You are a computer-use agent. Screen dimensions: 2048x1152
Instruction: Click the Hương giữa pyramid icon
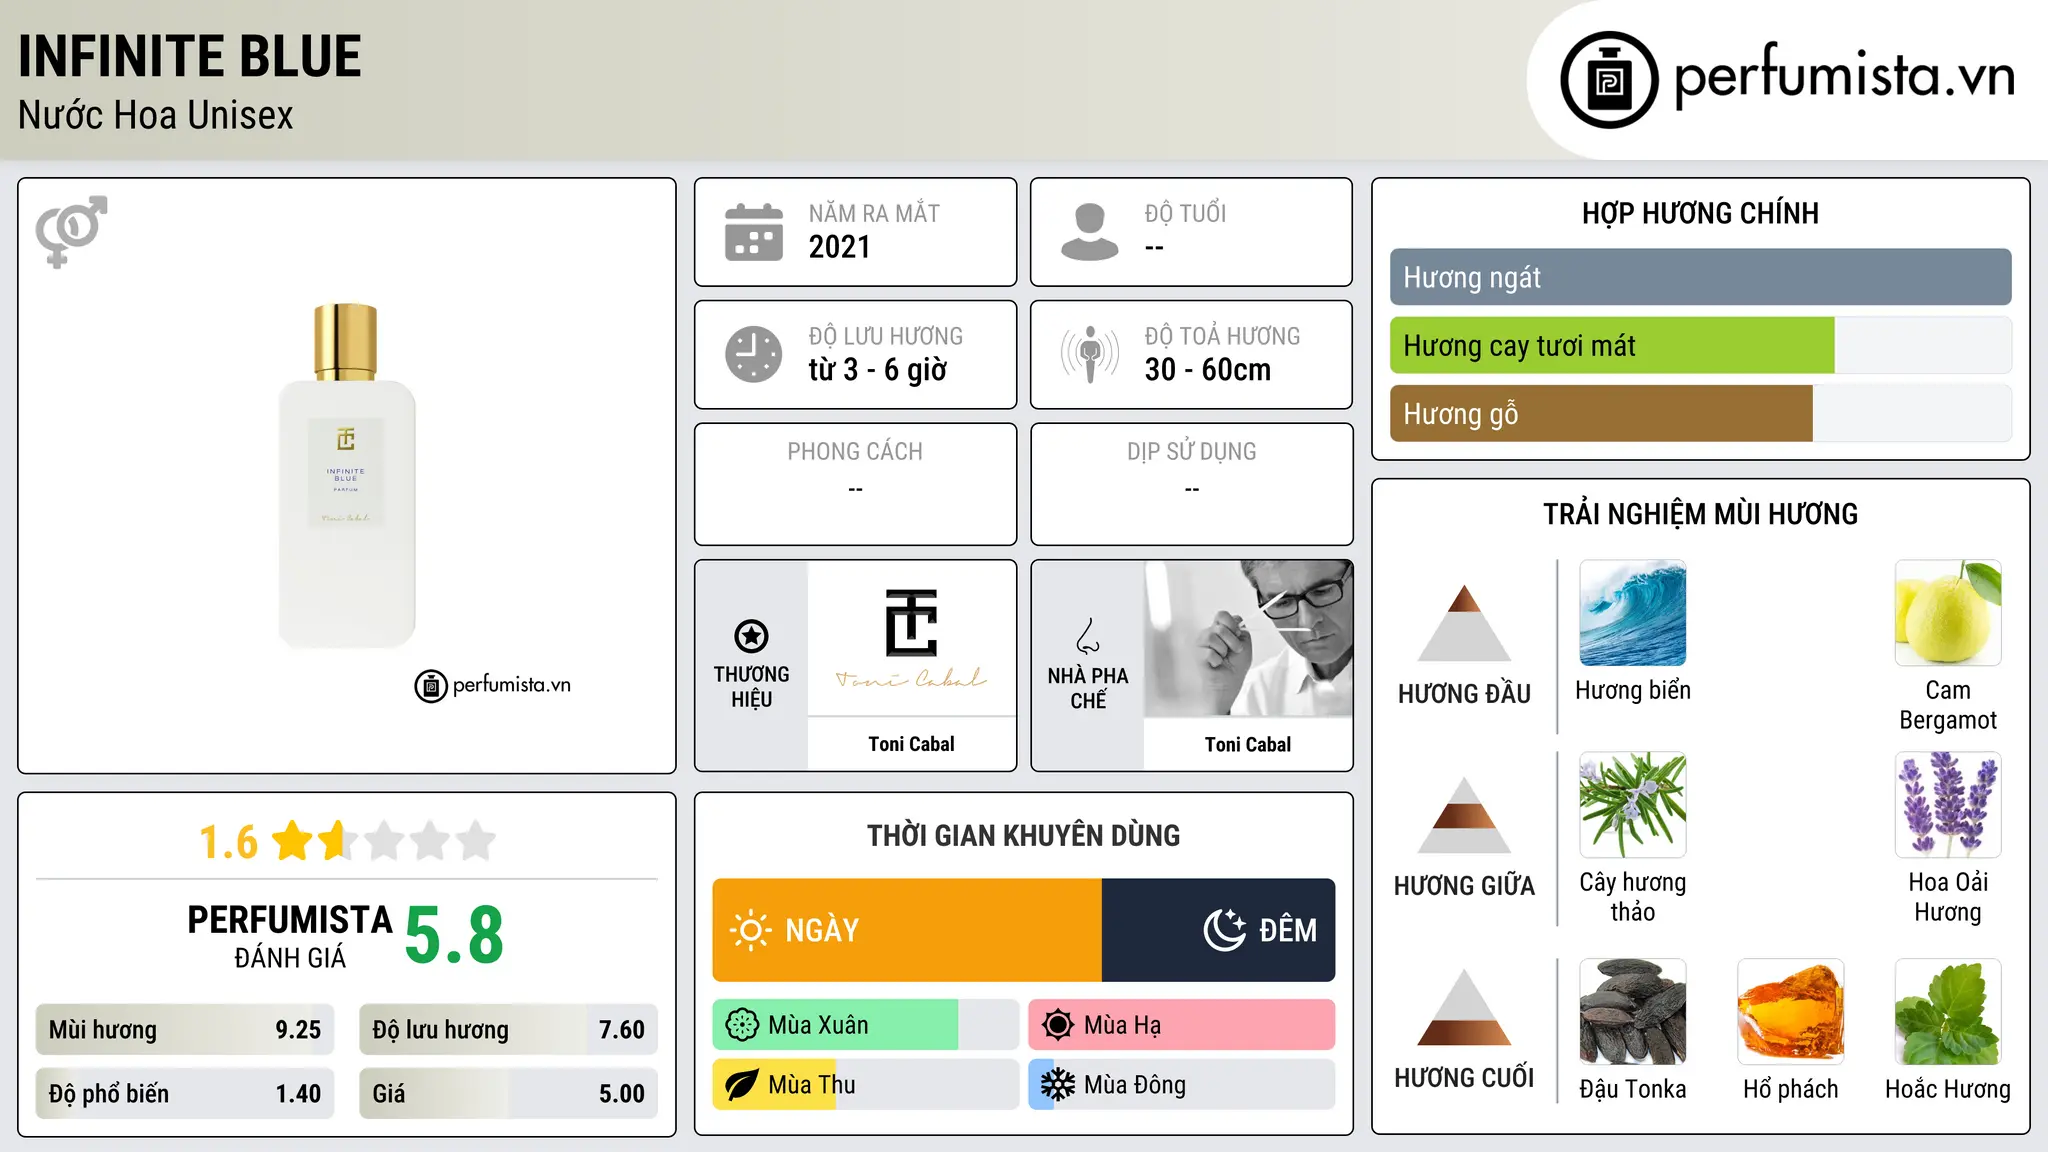point(1464,815)
